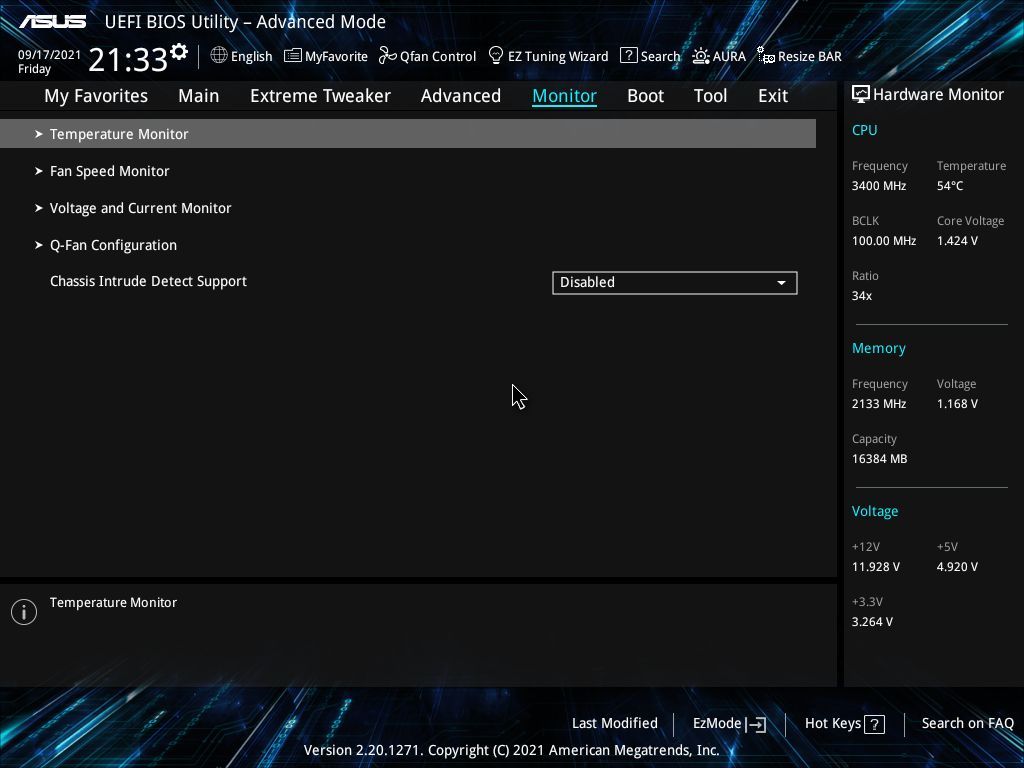Expand the Fan Speed Monitor arrow
Image resolution: width=1024 pixels, height=768 pixels.
click(x=39, y=171)
